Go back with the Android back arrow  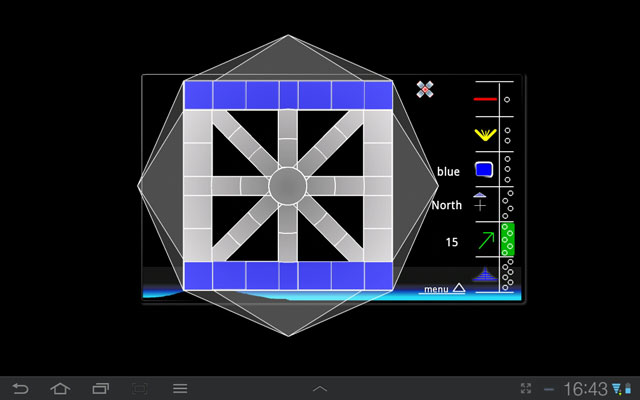click(x=20, y=389)
